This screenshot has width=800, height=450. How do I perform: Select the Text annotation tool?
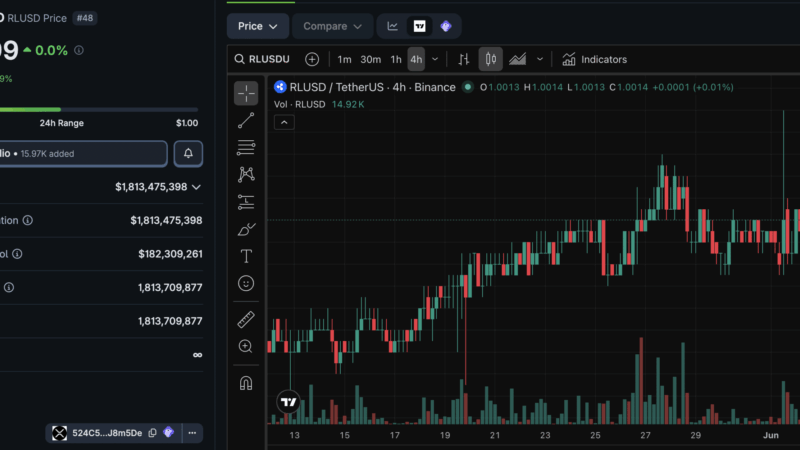pyautogui.click(x=246, y=256)
